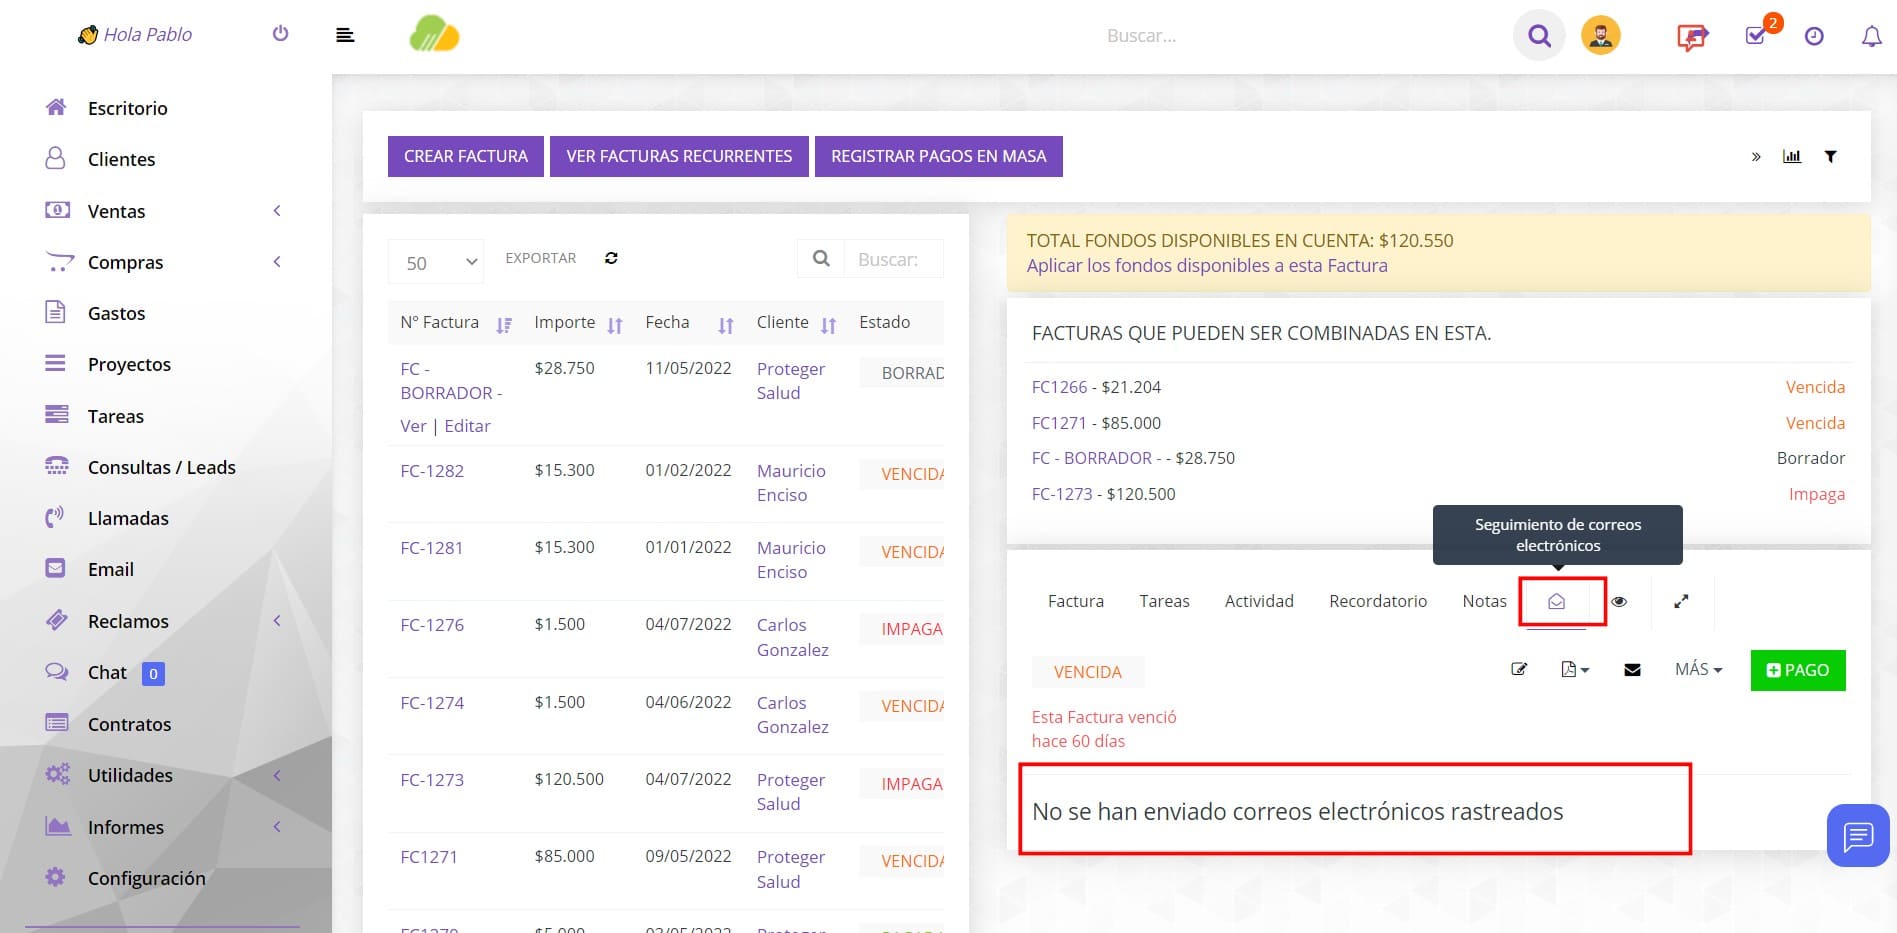Screen dimensions: 1897x933
Task: Switch to the invoice Tareas tab
Action: (x=1164, y=601)
